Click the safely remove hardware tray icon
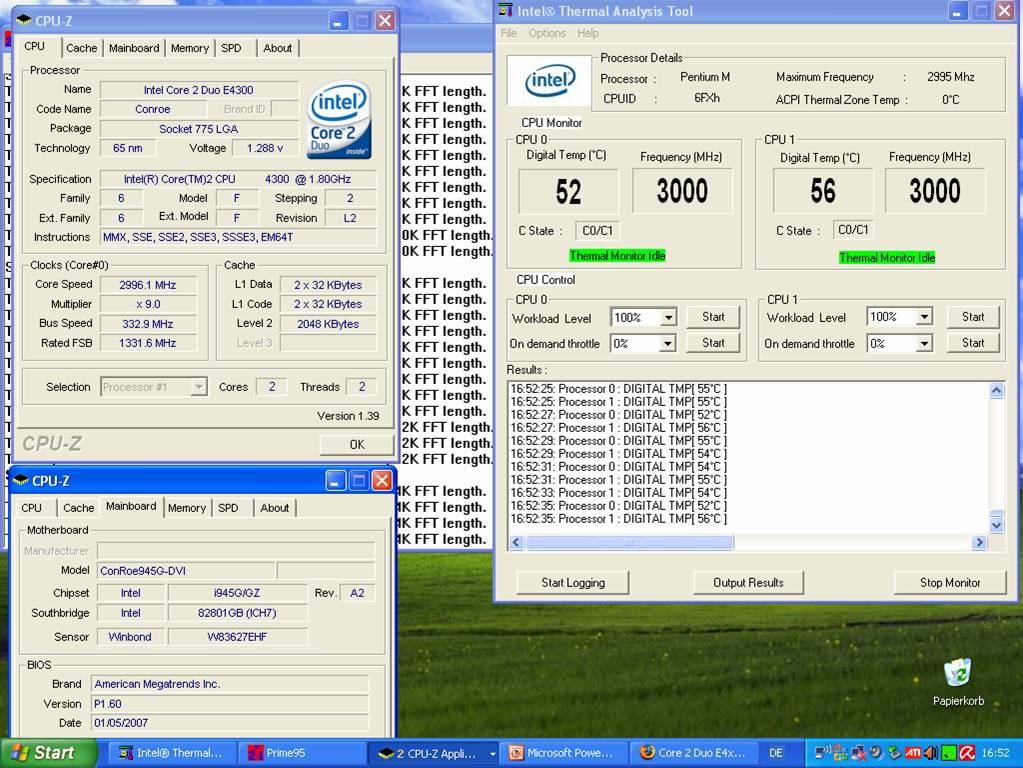 coord(894,752)
